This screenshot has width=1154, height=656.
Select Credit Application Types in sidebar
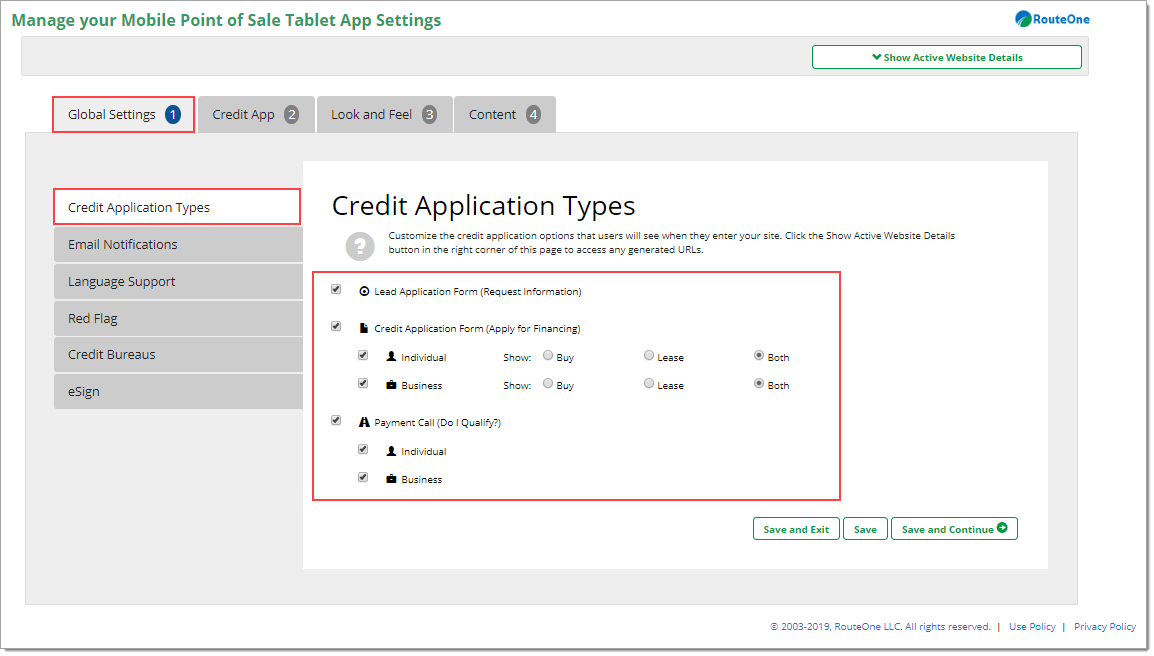(177, 207)
